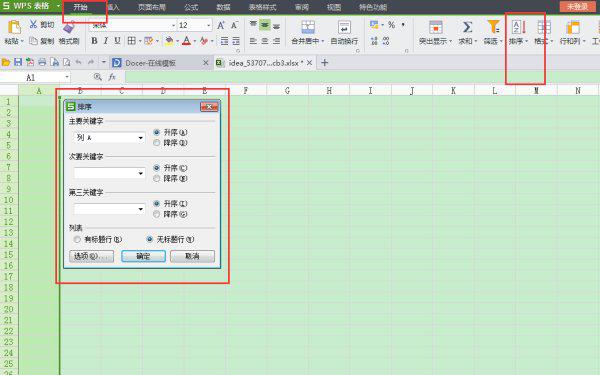Toggle italic formatting (I)
600x375 pixels.
[x=106, y=41]
